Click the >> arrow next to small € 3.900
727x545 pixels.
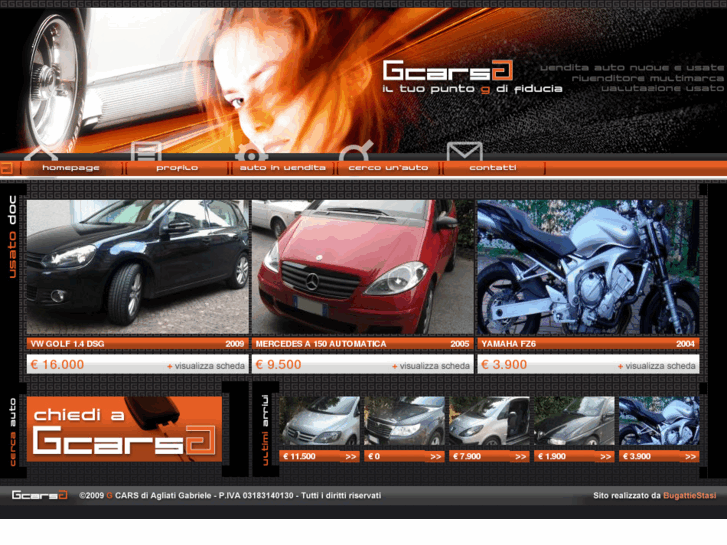(x=690, y=456)
